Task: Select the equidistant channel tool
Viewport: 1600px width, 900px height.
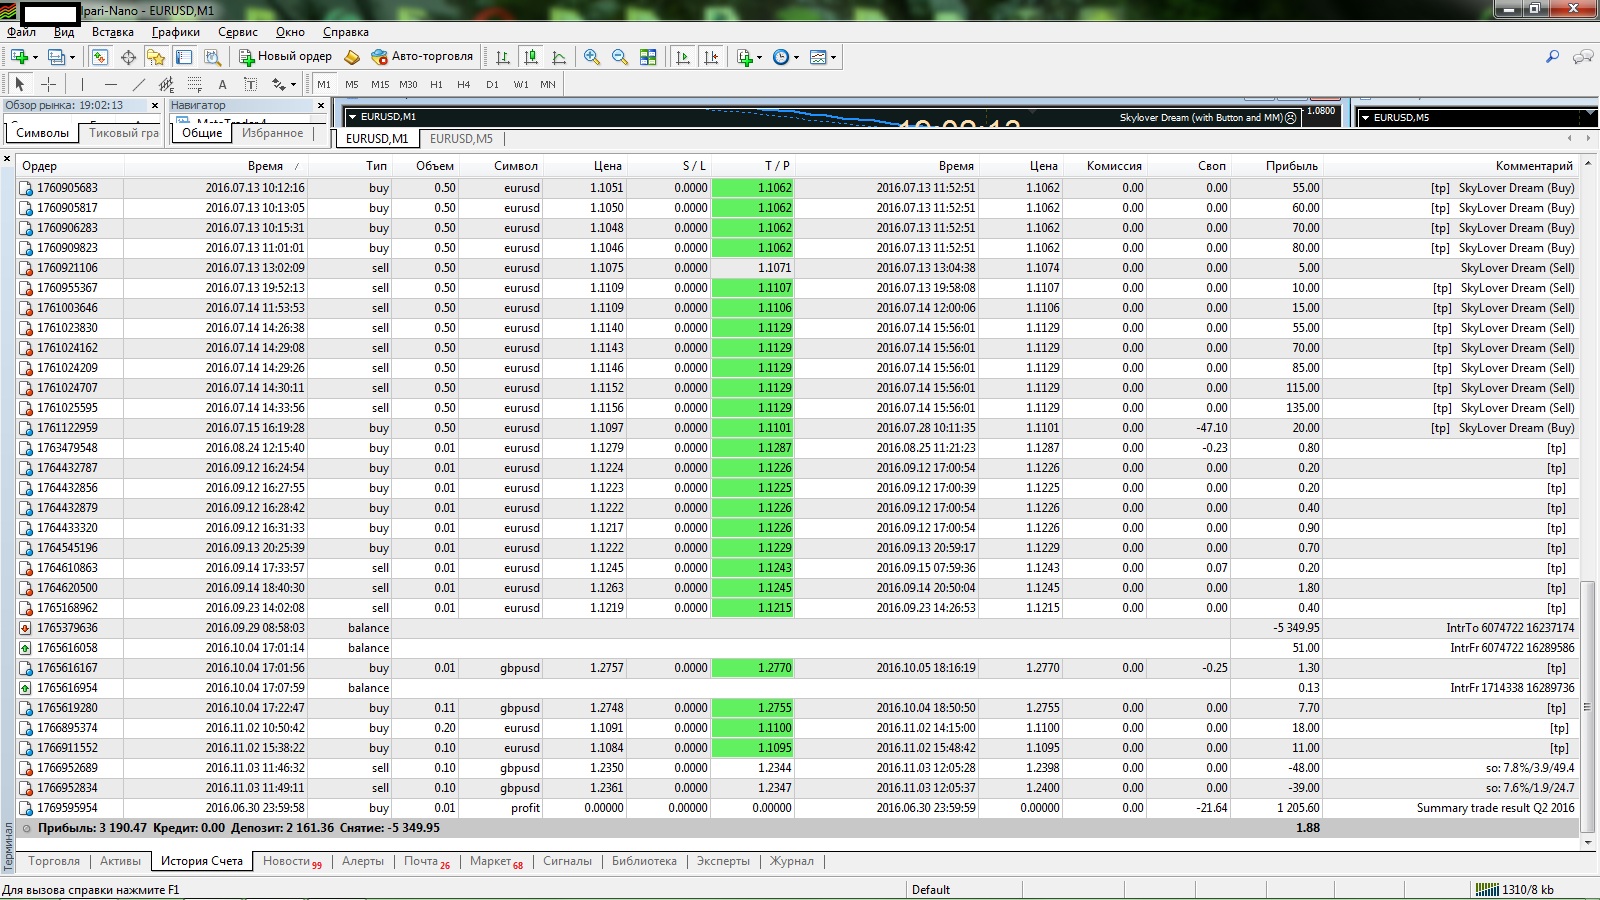Action: [167, 84]
